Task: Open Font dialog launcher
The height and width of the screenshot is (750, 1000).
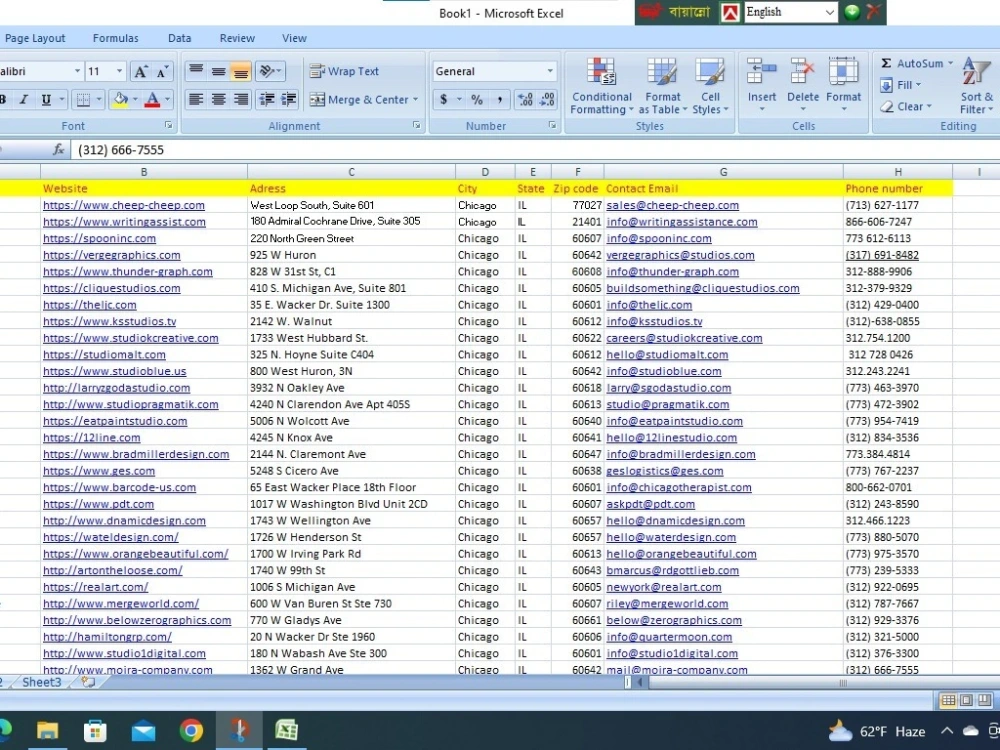Action: [x=168, y=126]
